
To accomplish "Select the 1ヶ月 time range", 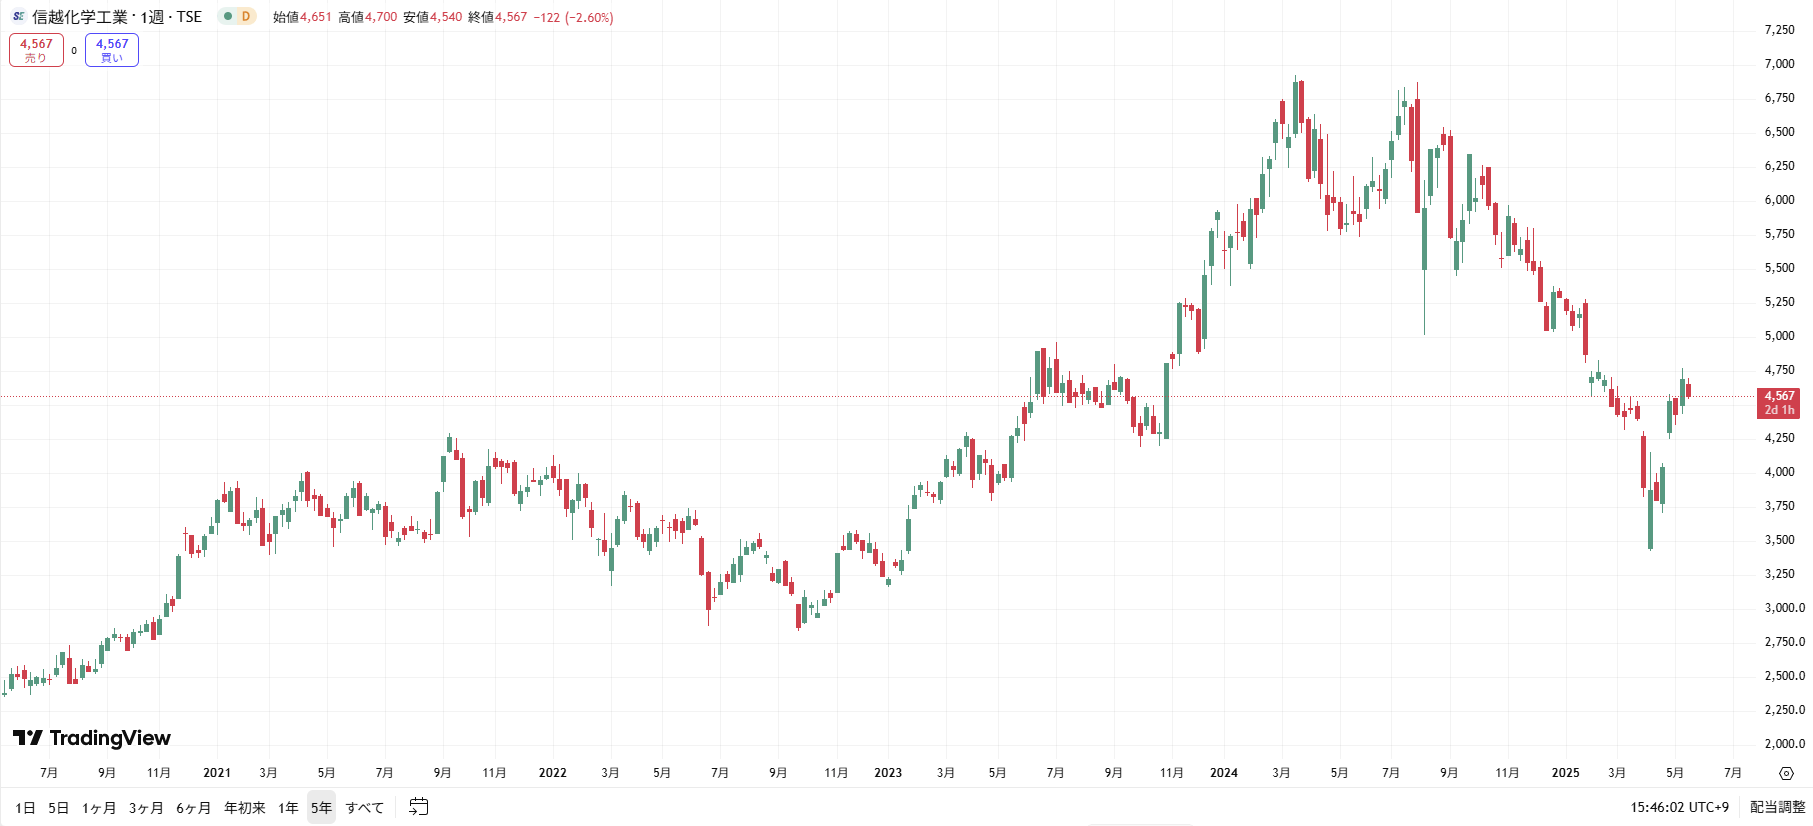I will tap(99, 808).
